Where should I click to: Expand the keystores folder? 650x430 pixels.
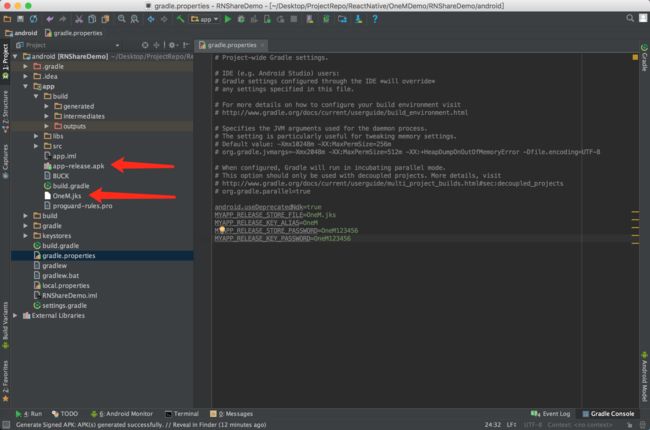pyautogui.click(x=26, y=236)
